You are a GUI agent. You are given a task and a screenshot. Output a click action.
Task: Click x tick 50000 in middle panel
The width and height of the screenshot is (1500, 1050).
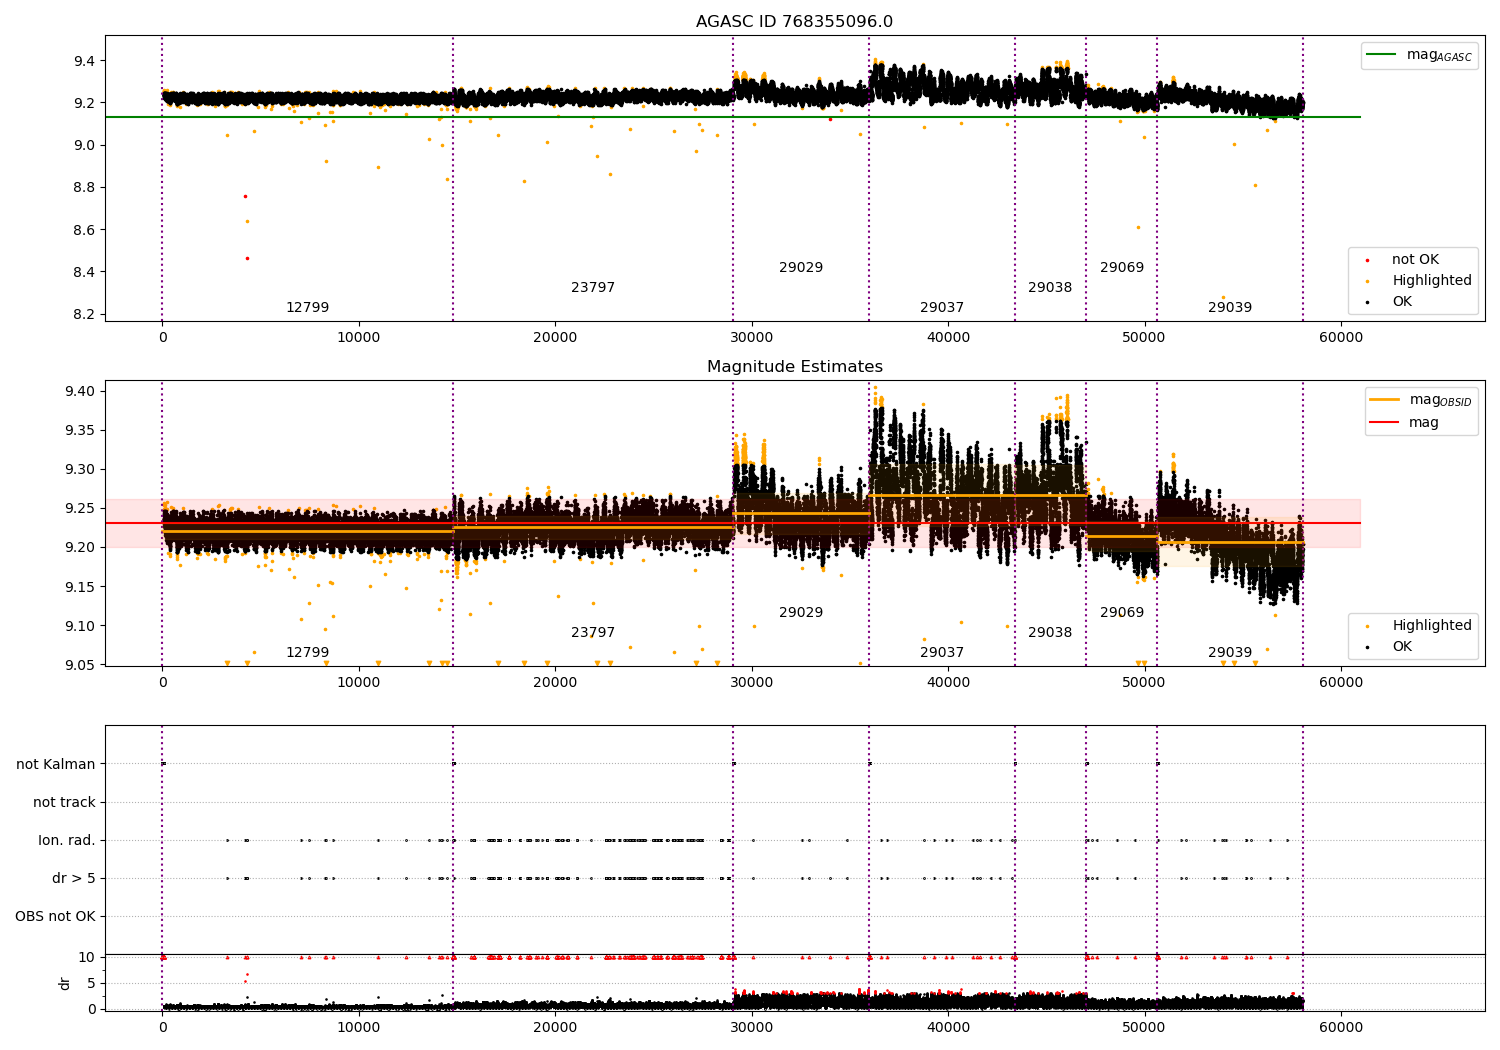click(x=1144, y=683)
